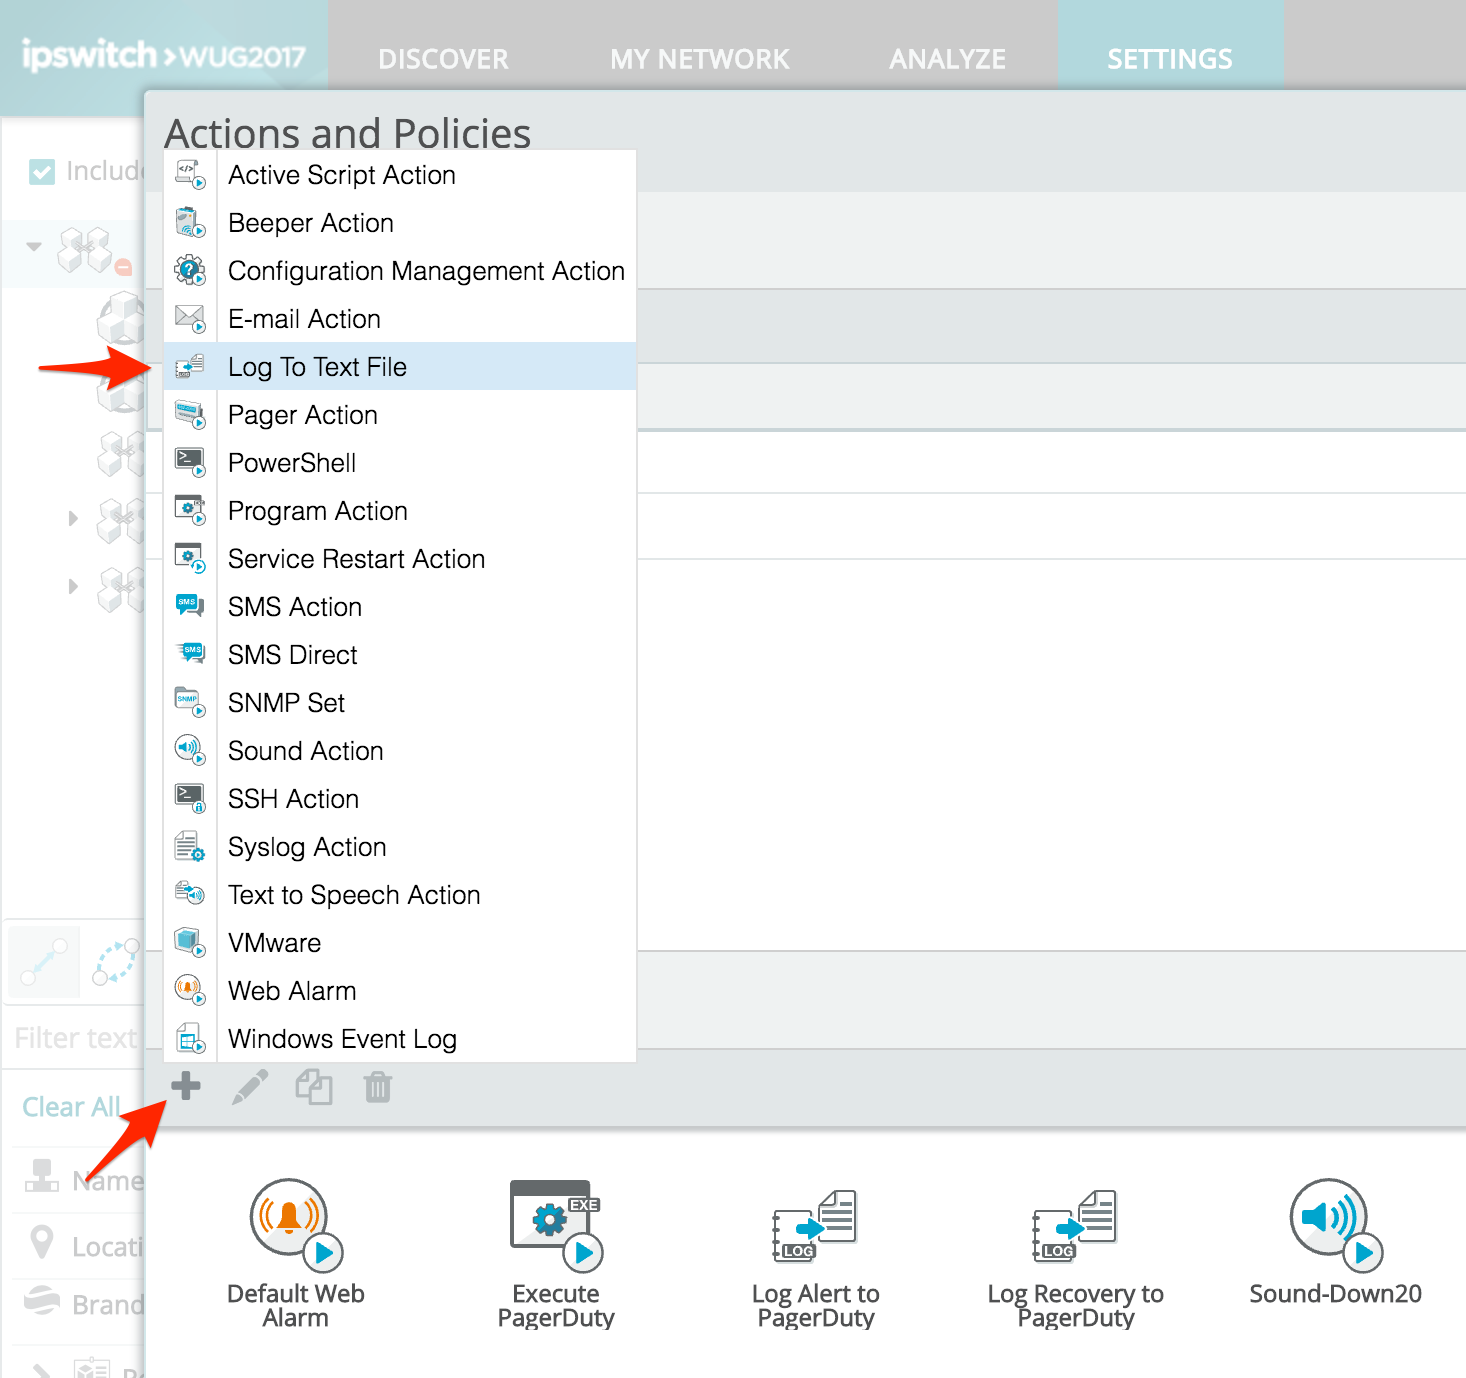Viewport: 1466px width, 1378px height.
Task: Click the copy action icon
Action: click(x=313, y=1087)
